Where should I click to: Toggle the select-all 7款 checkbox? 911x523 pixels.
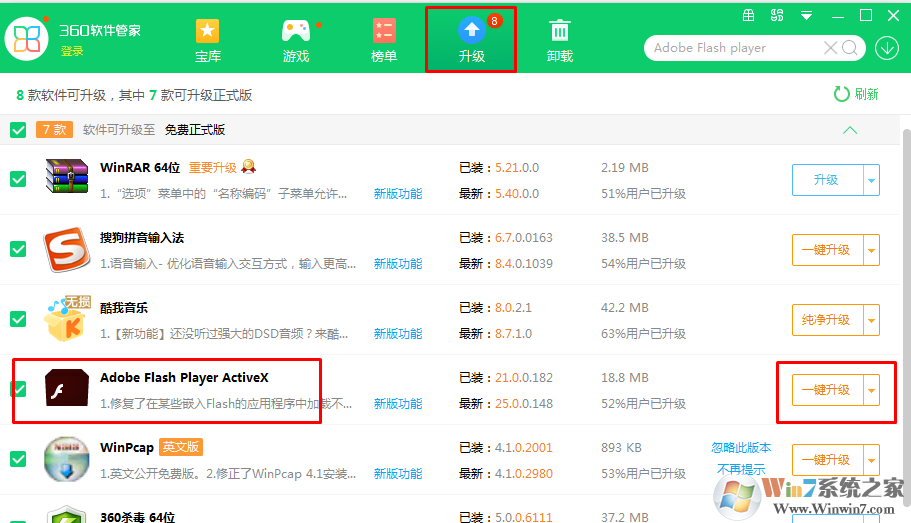click(x=18, y=130)
